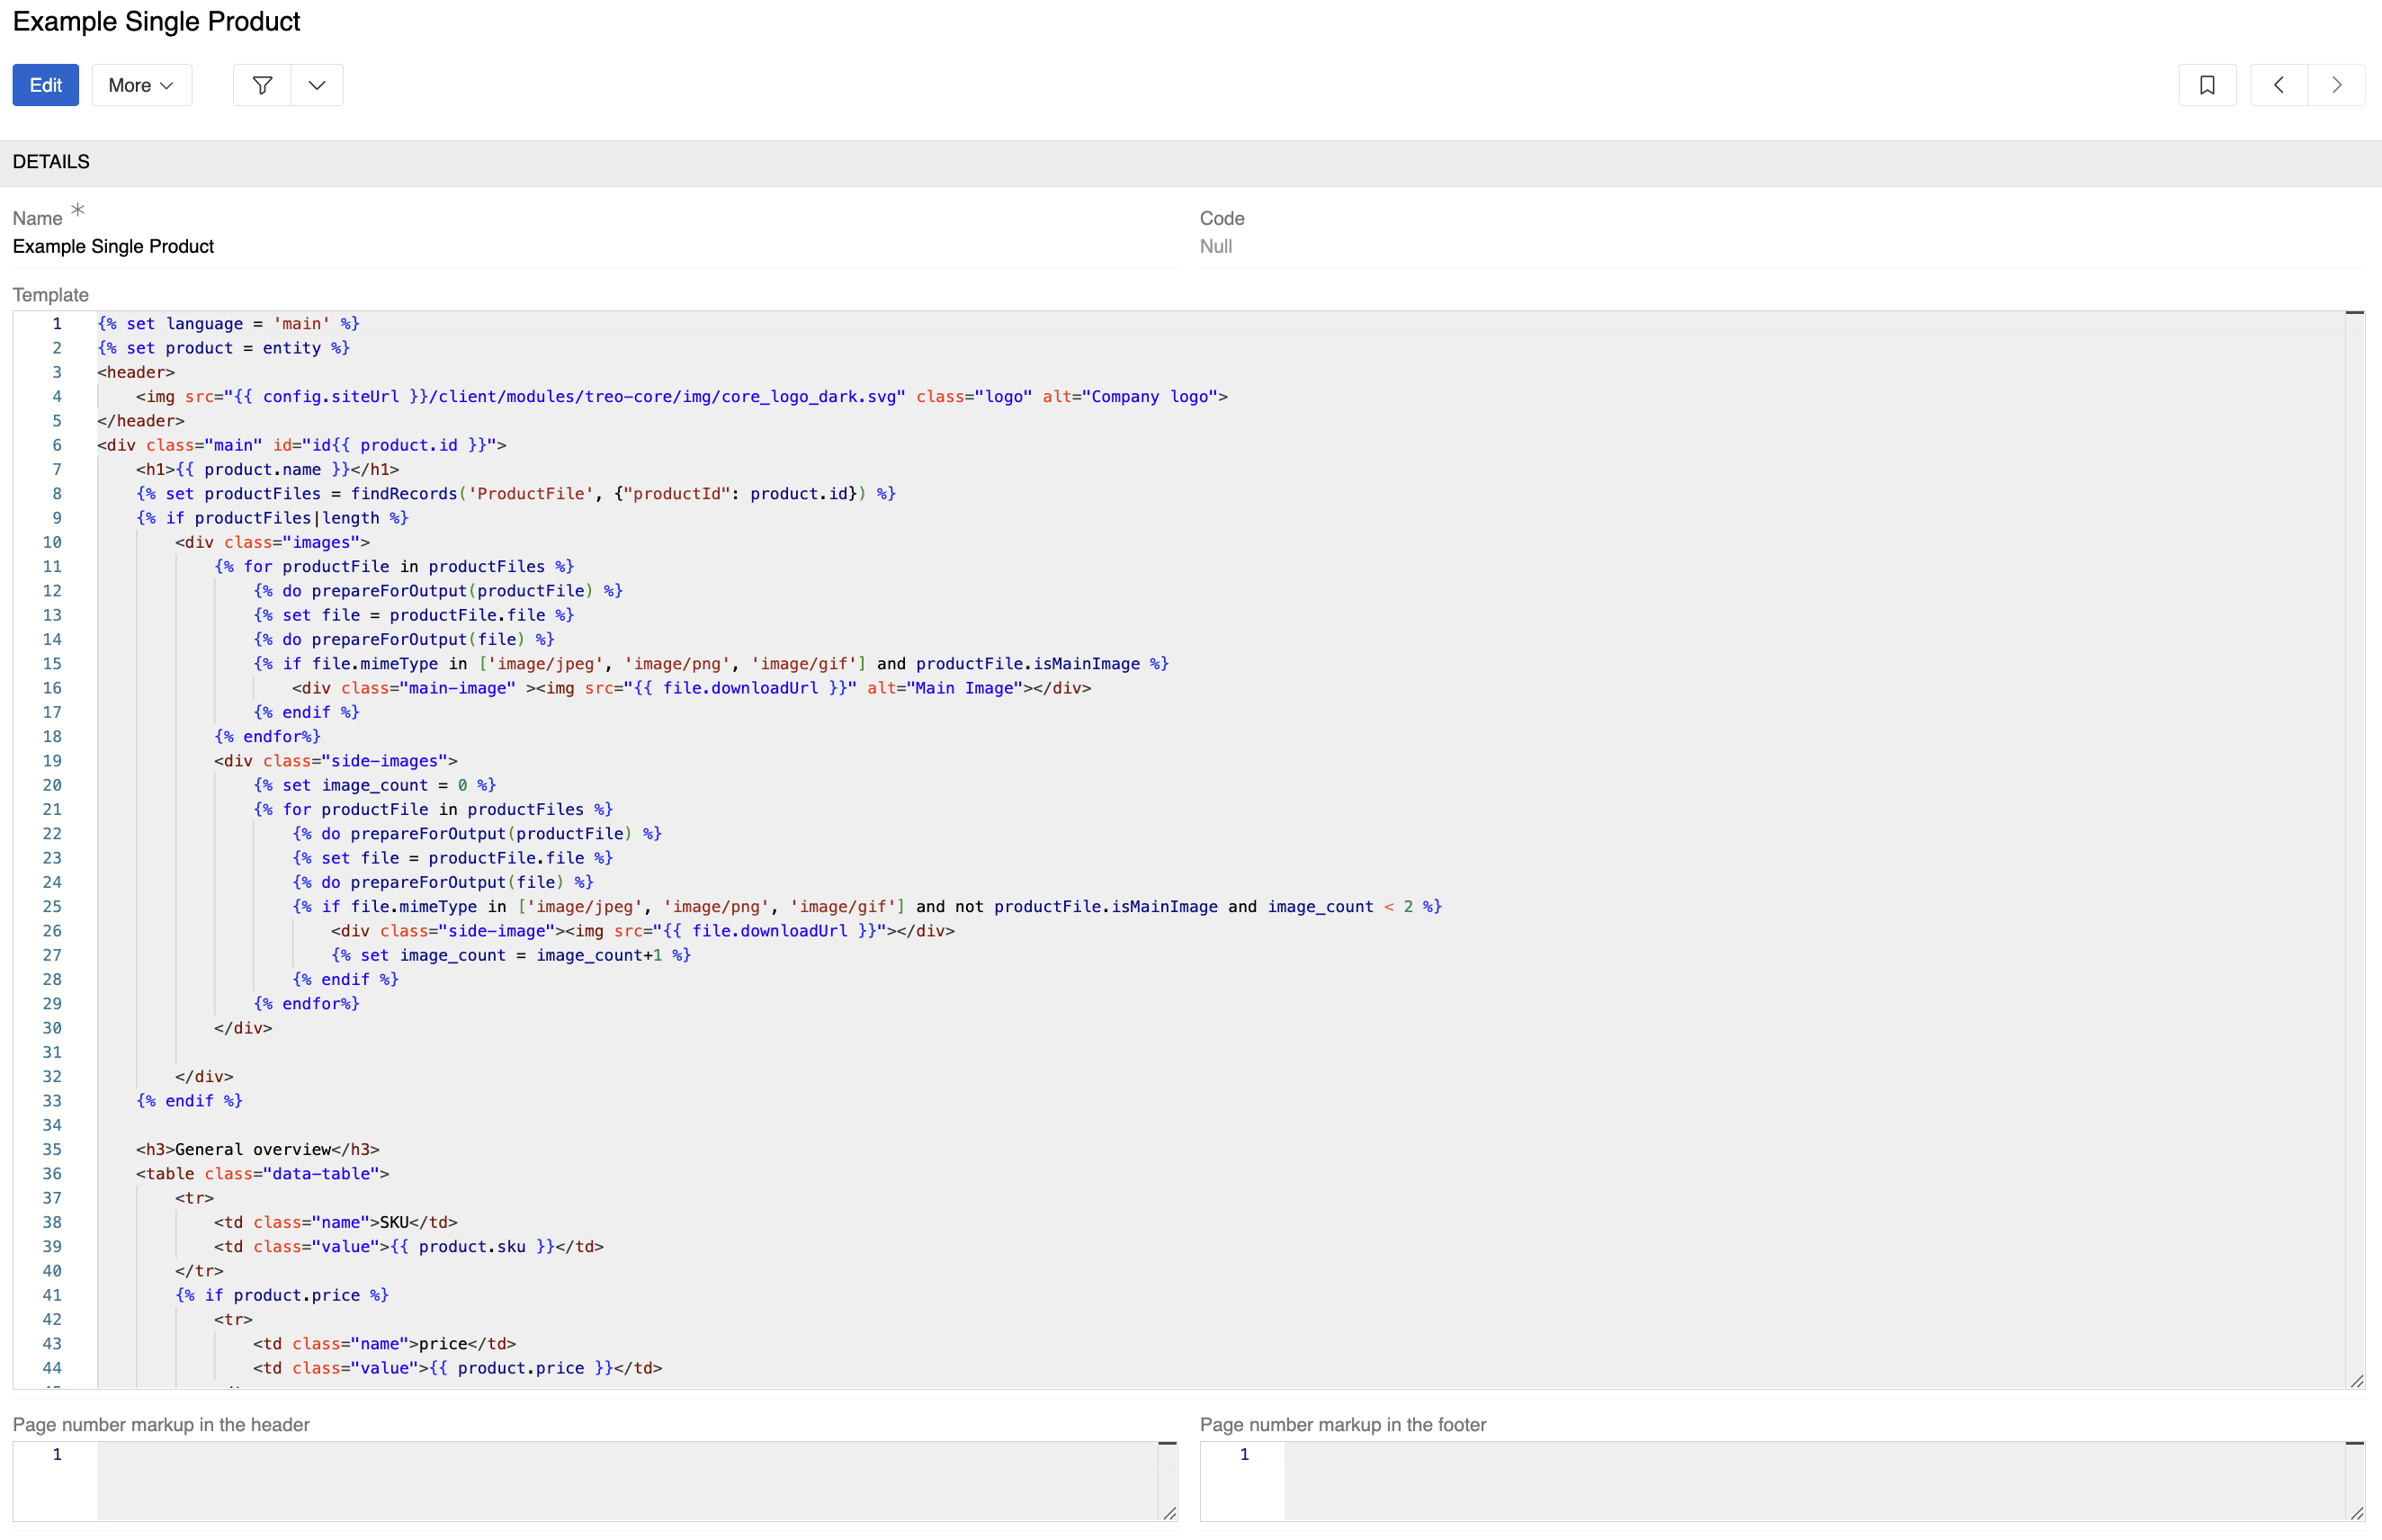Bookmark this record using the bookmark icon
This screenshot has width=2382, height=1540.
pos(2207,85)
